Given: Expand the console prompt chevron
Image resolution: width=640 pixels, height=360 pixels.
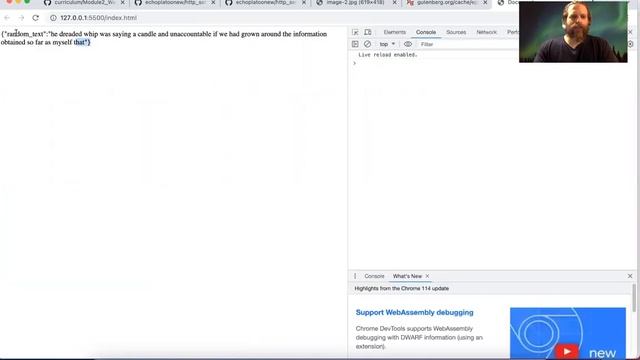Looking at the screenshot, I should 354,63.
